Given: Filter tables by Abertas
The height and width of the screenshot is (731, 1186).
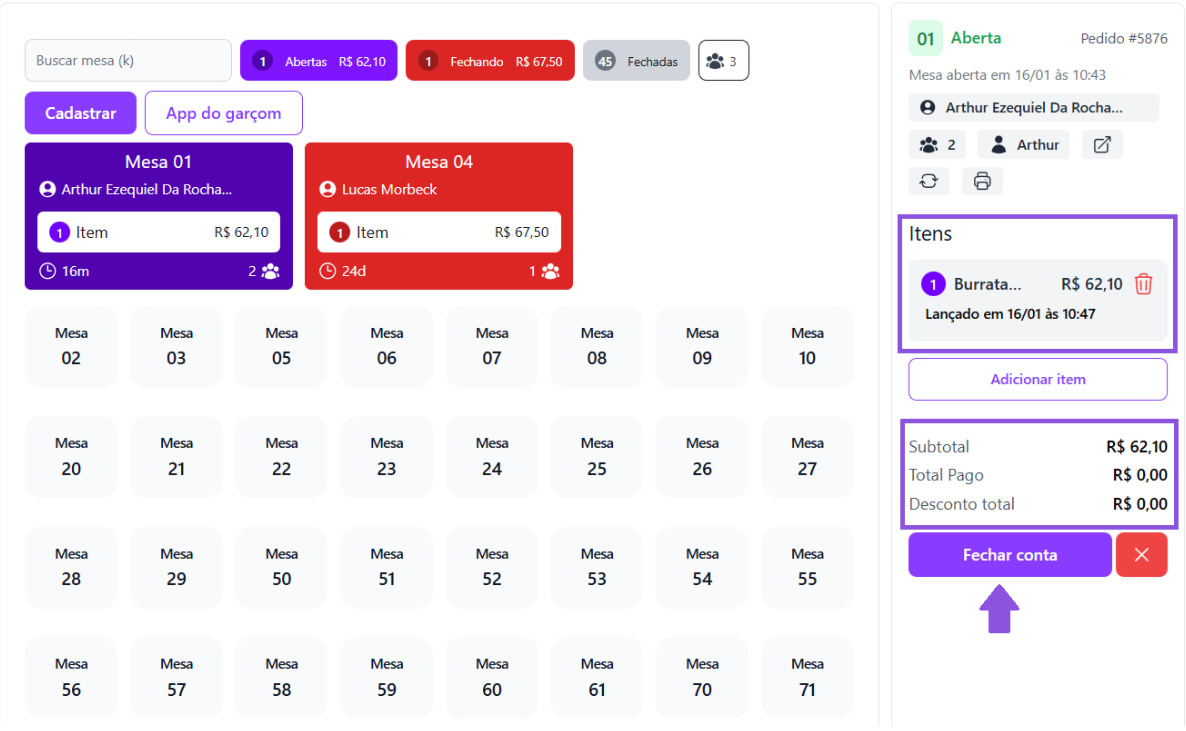Looking at the screenshot, I should tap(319, 61).
